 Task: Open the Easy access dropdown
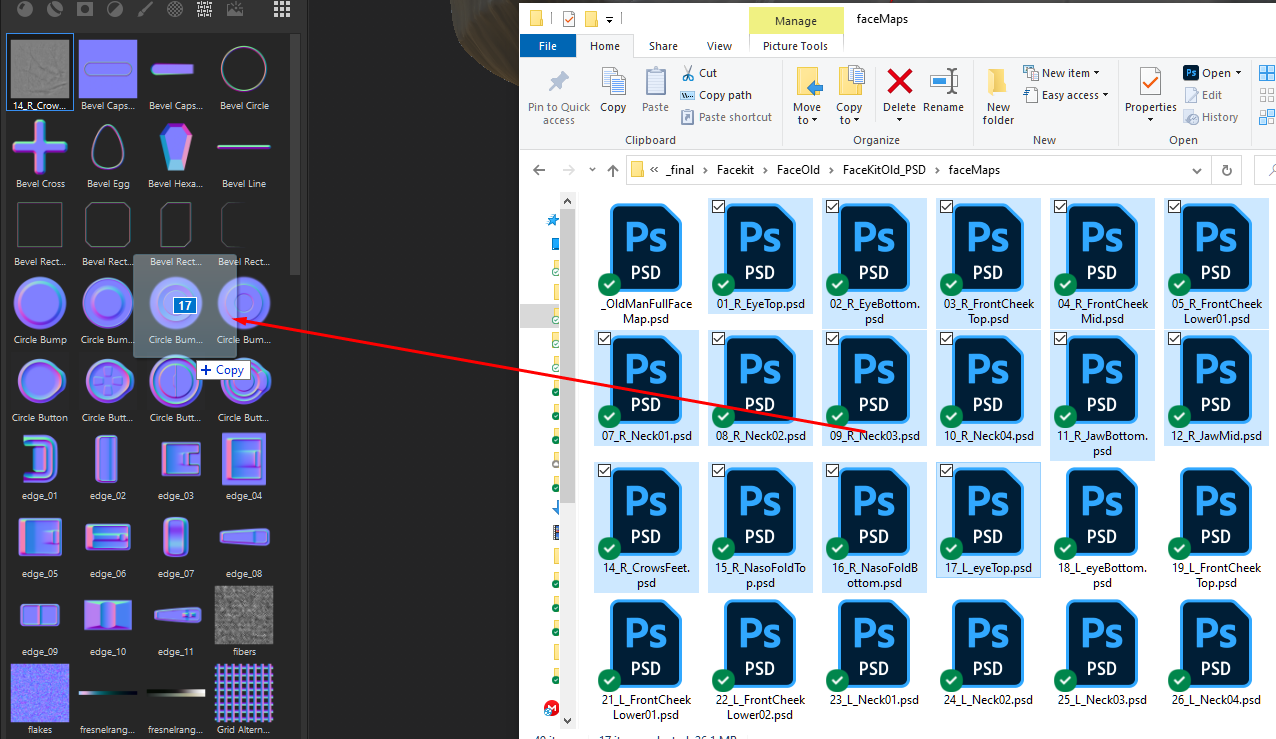click(1067, 95)
